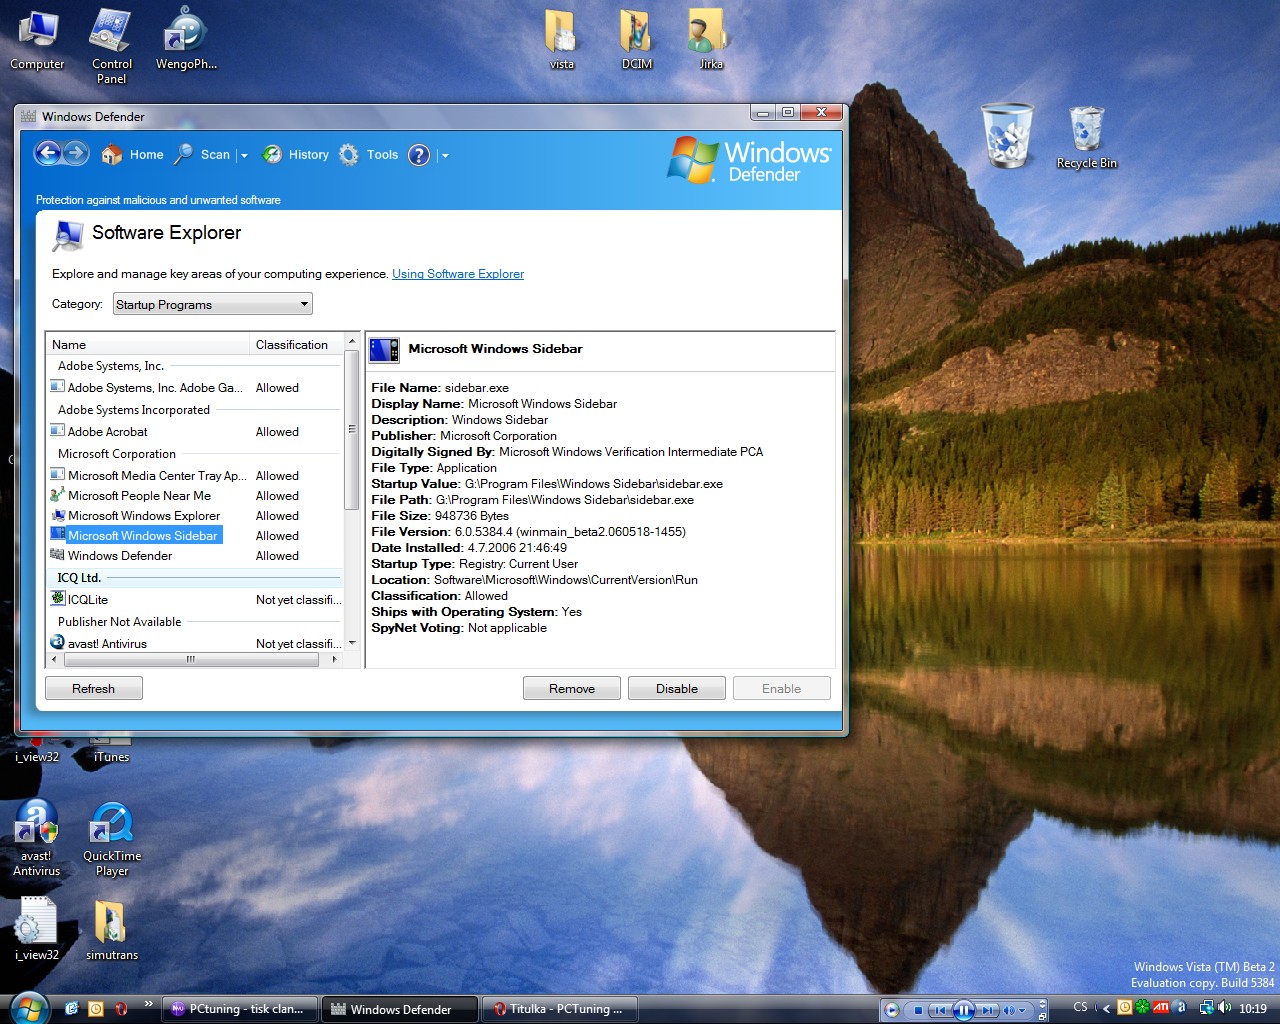Image resolution: width=1280 pixels, height=1024 pixels.
Task: Open History in Windows Defender
Action: [x=296, y=155]
